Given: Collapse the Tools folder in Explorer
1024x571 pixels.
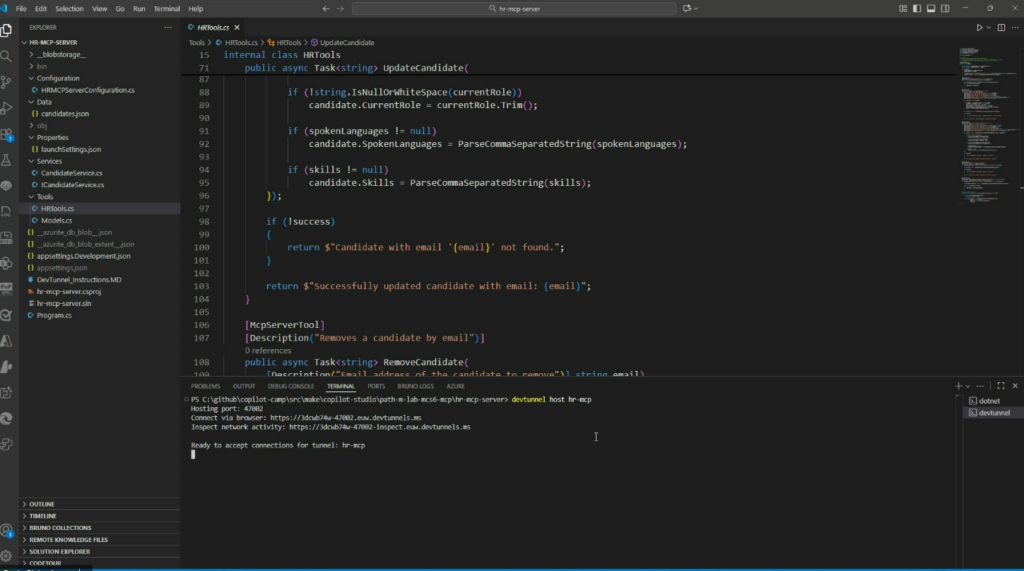Looking at the screenshot, I should click(46, 197).
